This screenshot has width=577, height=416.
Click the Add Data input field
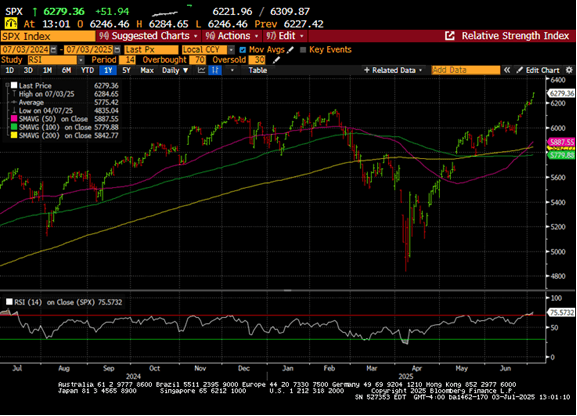[x=466, y=70]
